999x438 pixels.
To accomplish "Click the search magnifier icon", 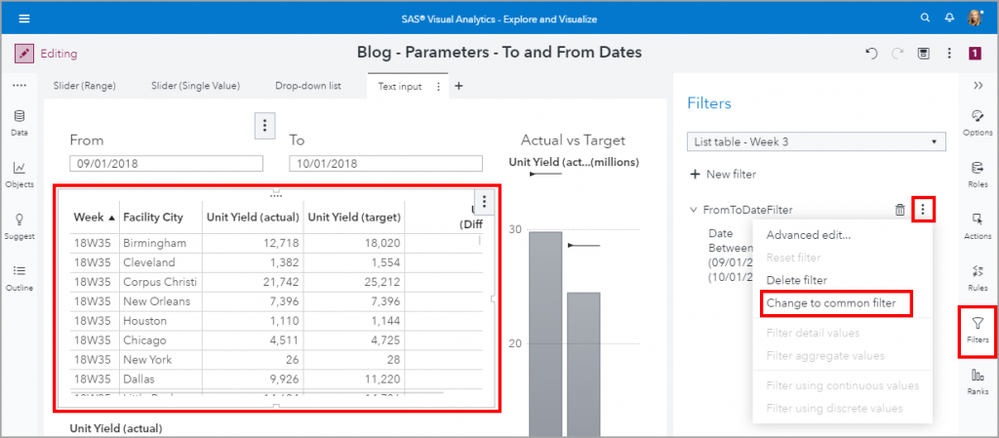I will [924, 18].
